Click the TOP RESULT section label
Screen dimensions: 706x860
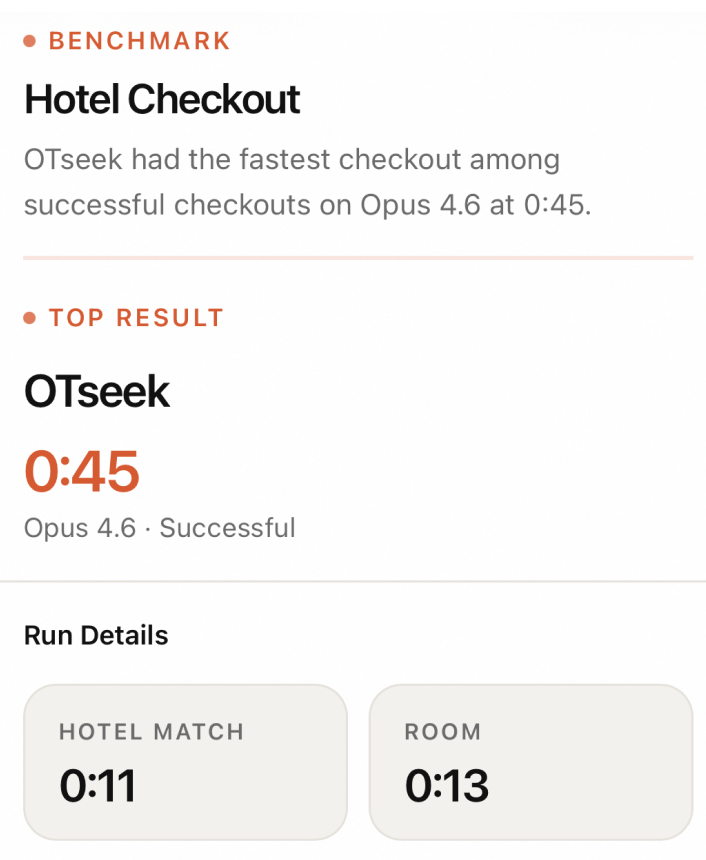click(136, 318)
